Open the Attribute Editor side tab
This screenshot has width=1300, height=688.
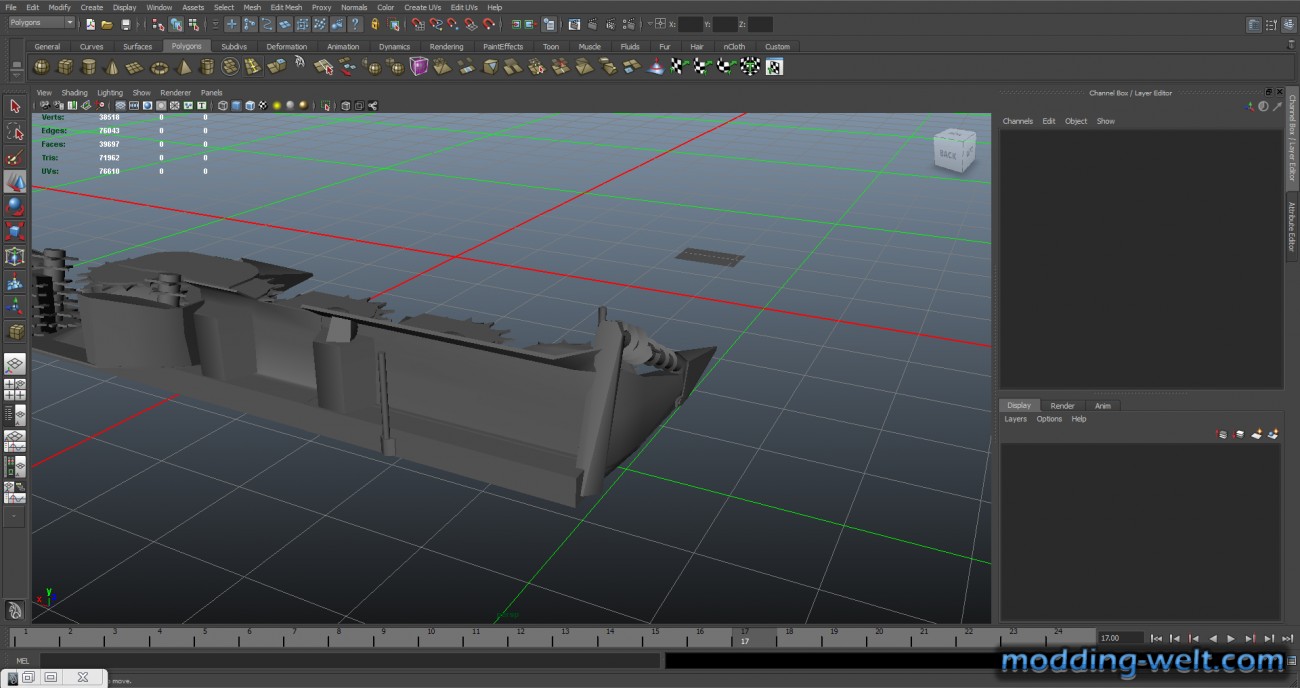1292,227
